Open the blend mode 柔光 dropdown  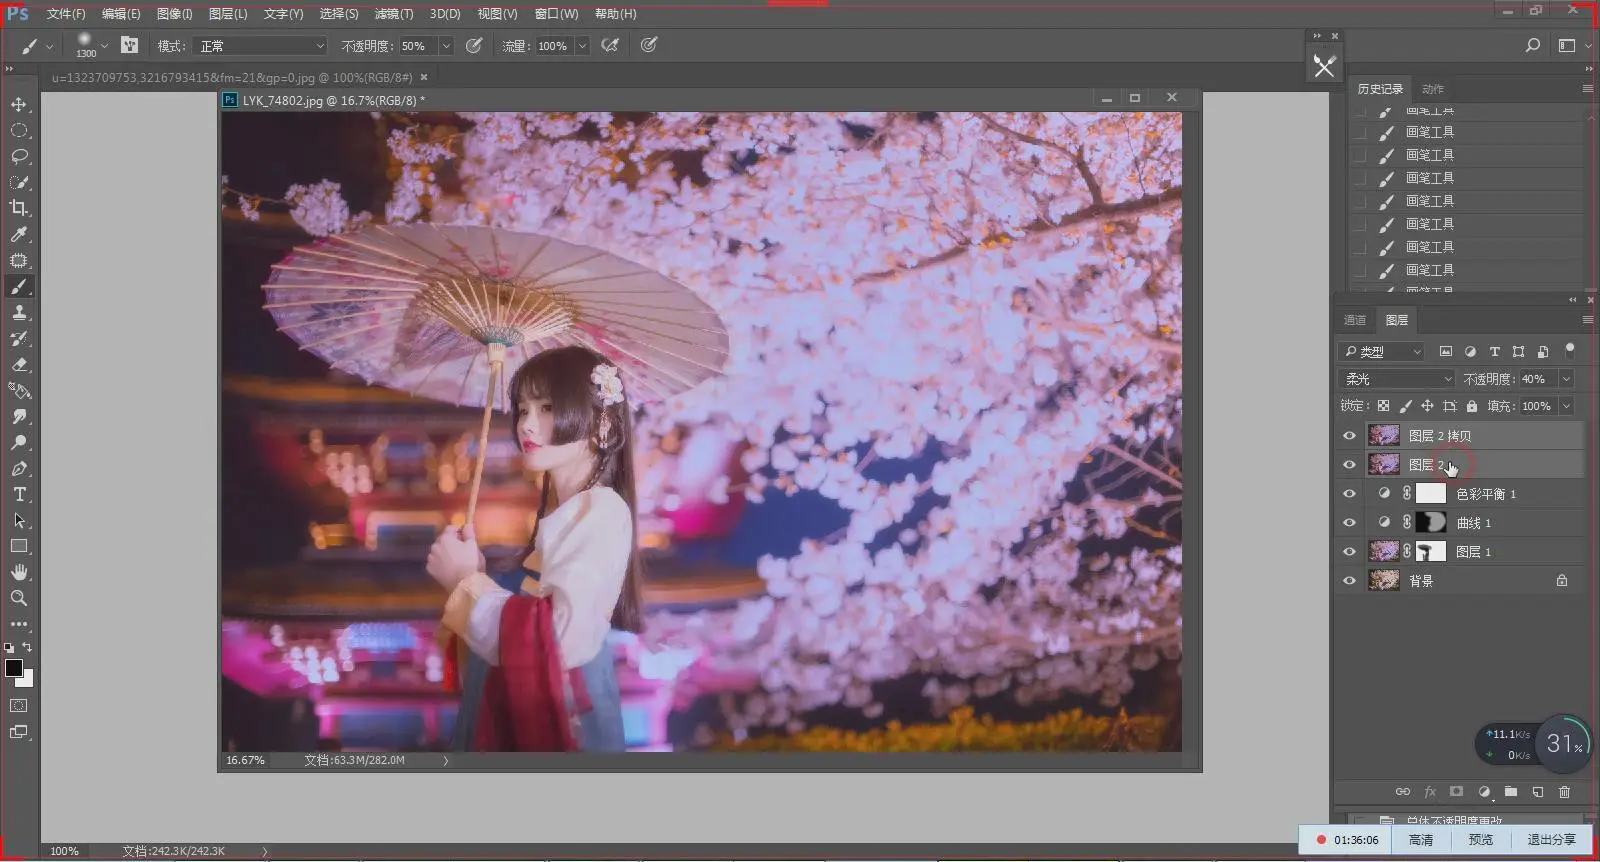tap(1397, 379)
